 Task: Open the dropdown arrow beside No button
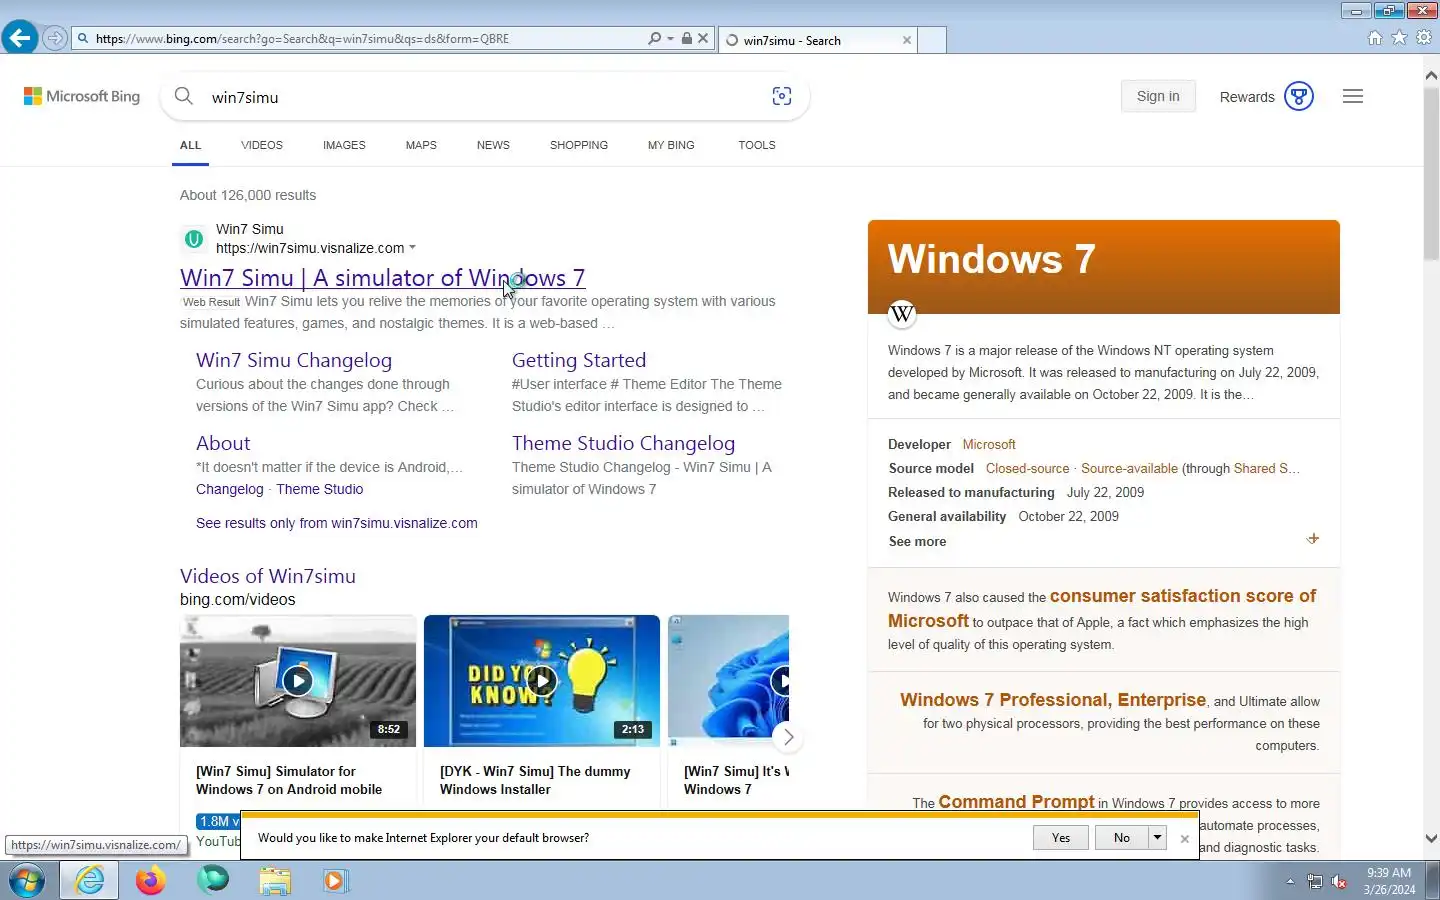(1157, 838)
